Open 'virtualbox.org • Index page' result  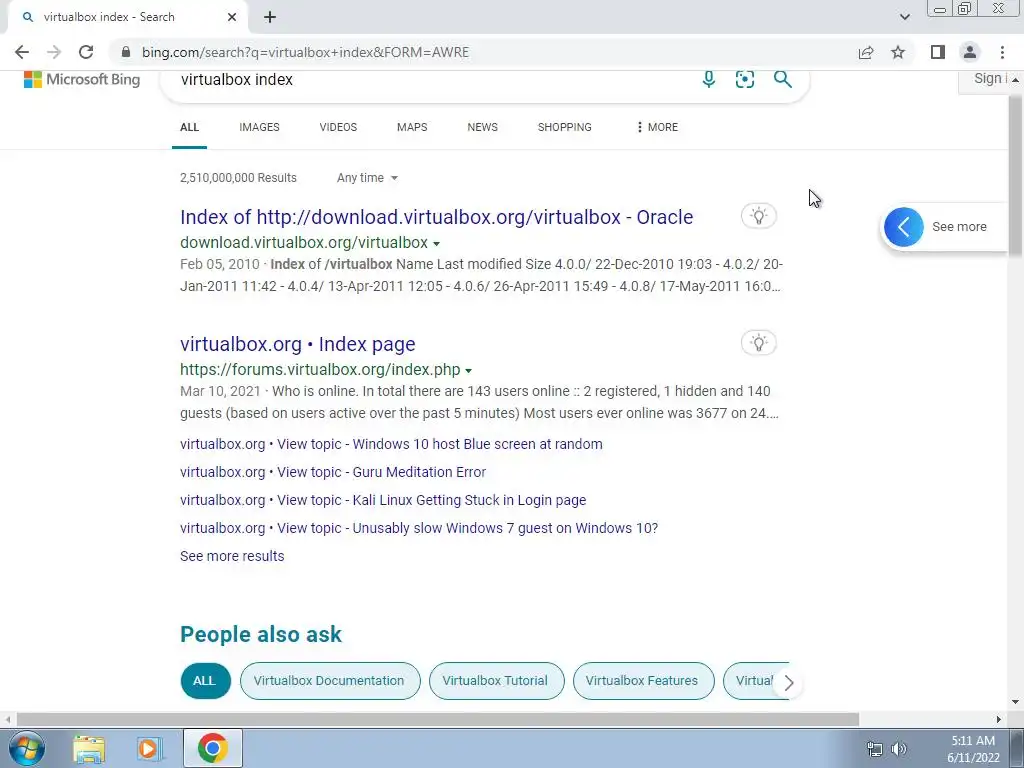click(298, 344)
